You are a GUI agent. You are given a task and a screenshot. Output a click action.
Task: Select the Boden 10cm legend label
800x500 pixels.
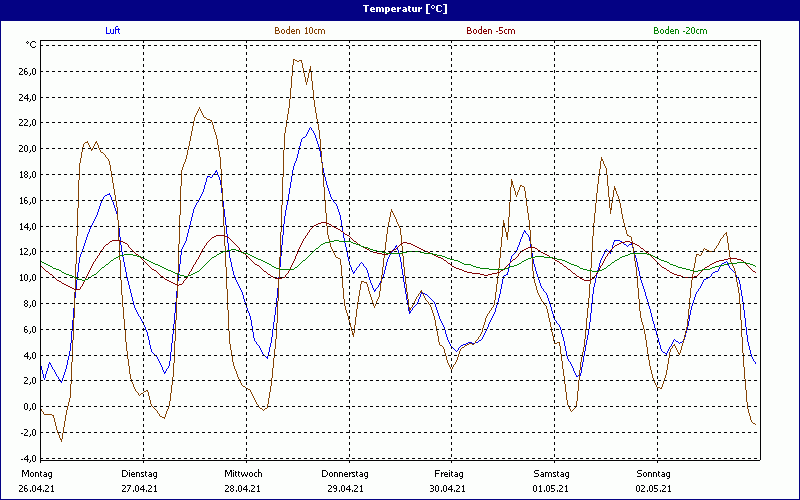299,31
